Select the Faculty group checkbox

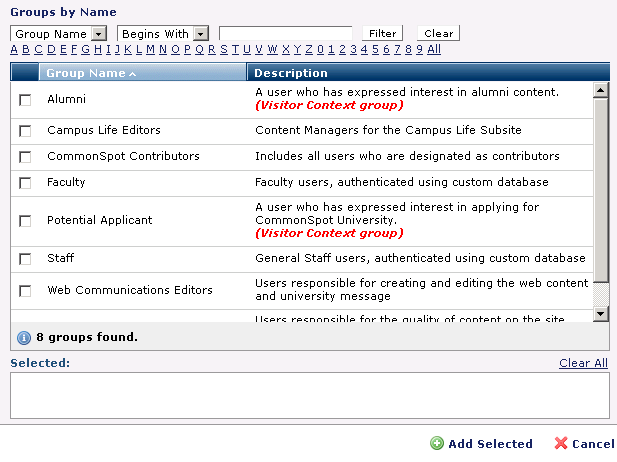pos(26,183)
